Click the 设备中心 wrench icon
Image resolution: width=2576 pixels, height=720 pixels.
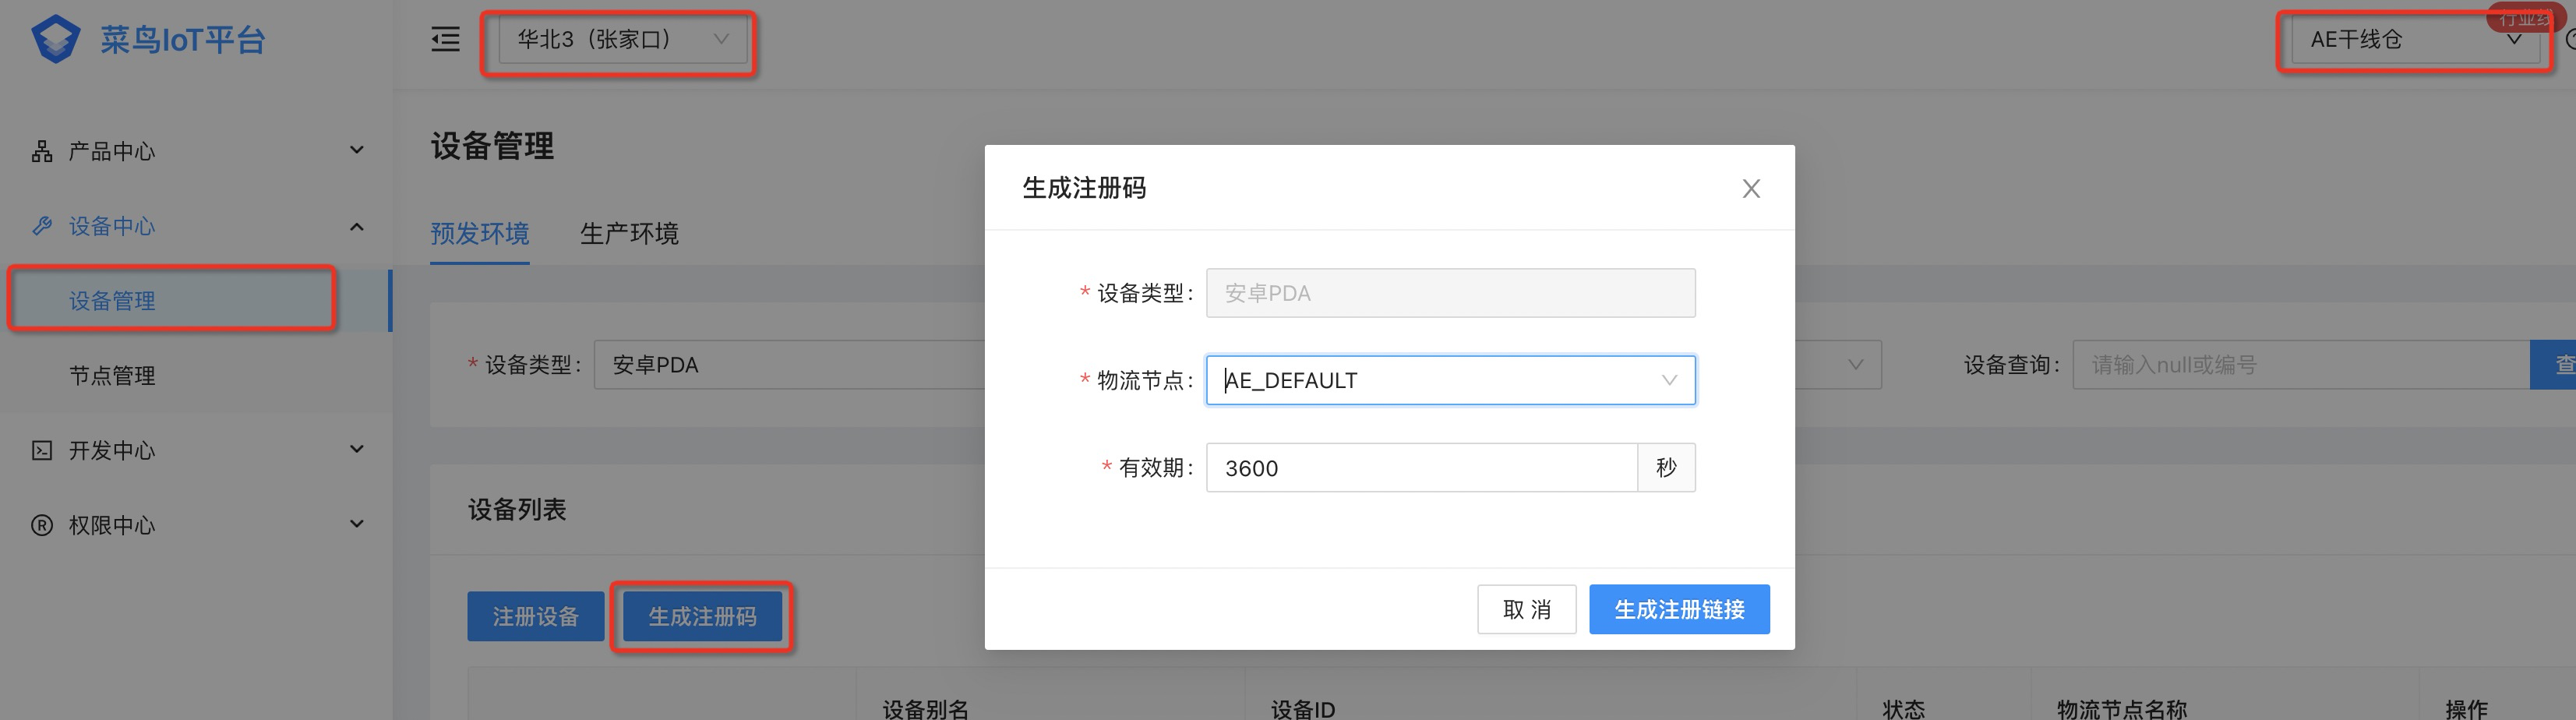(x=42, y=226)
